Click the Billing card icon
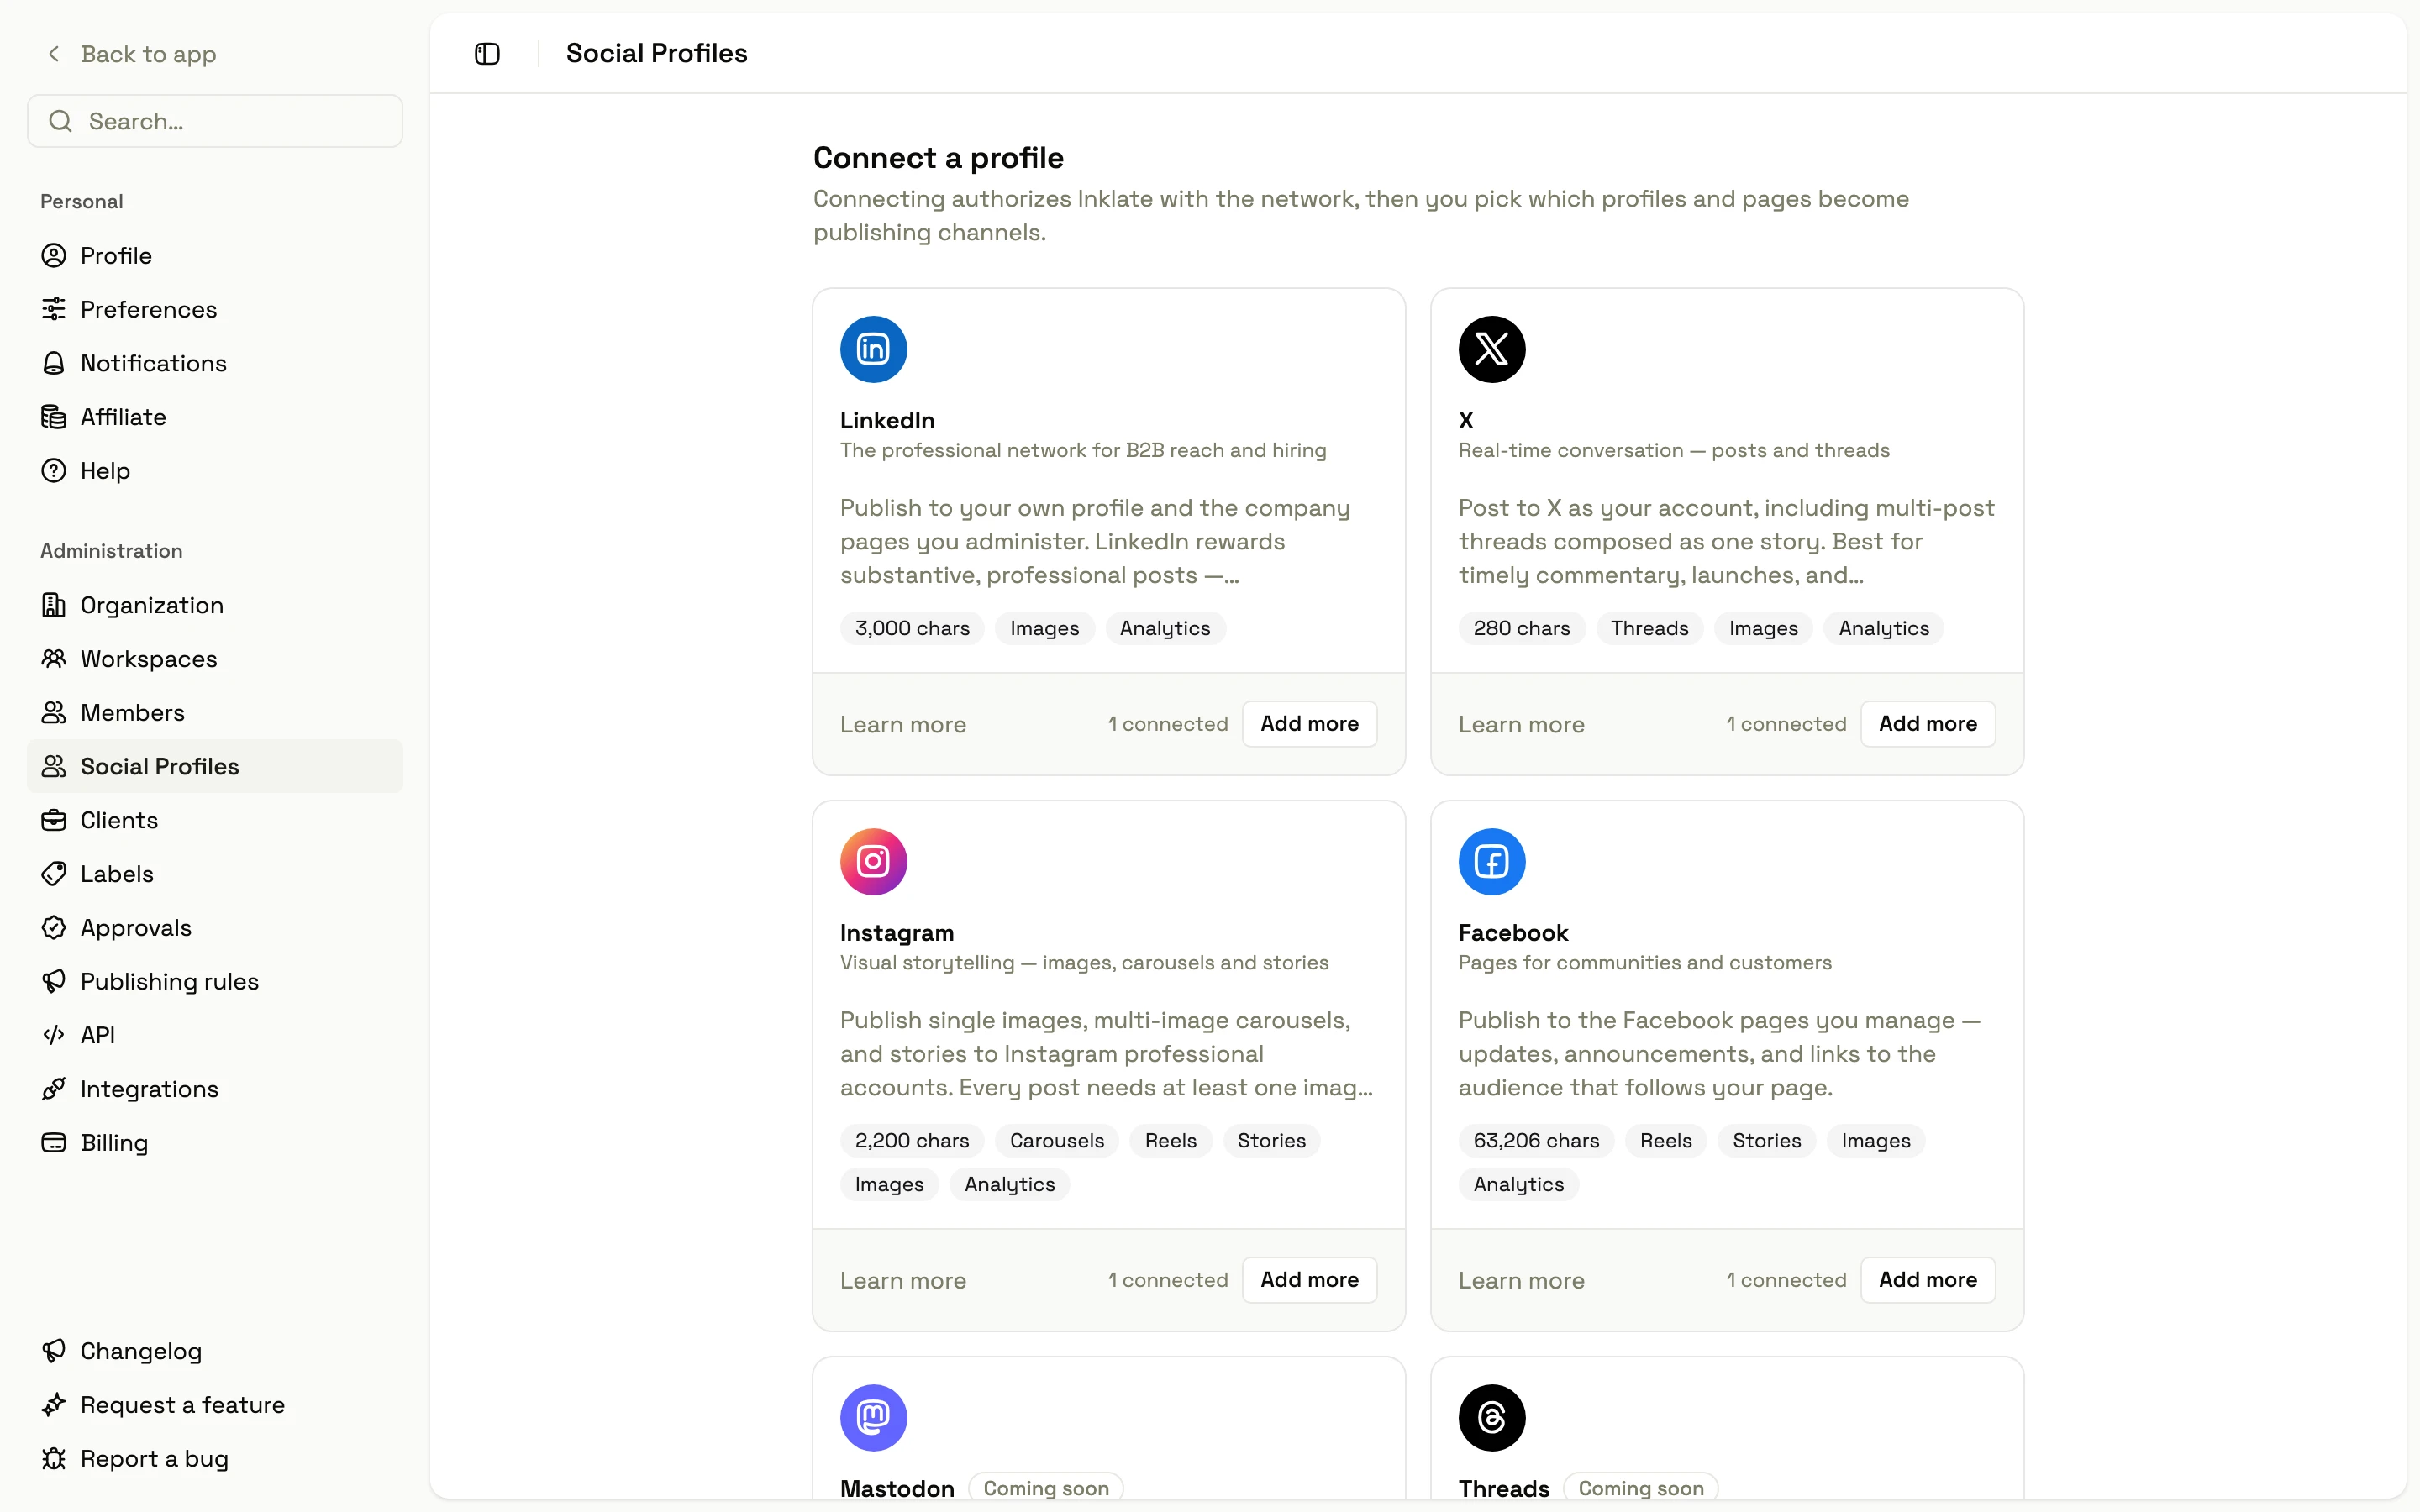 click(54, 1143)
